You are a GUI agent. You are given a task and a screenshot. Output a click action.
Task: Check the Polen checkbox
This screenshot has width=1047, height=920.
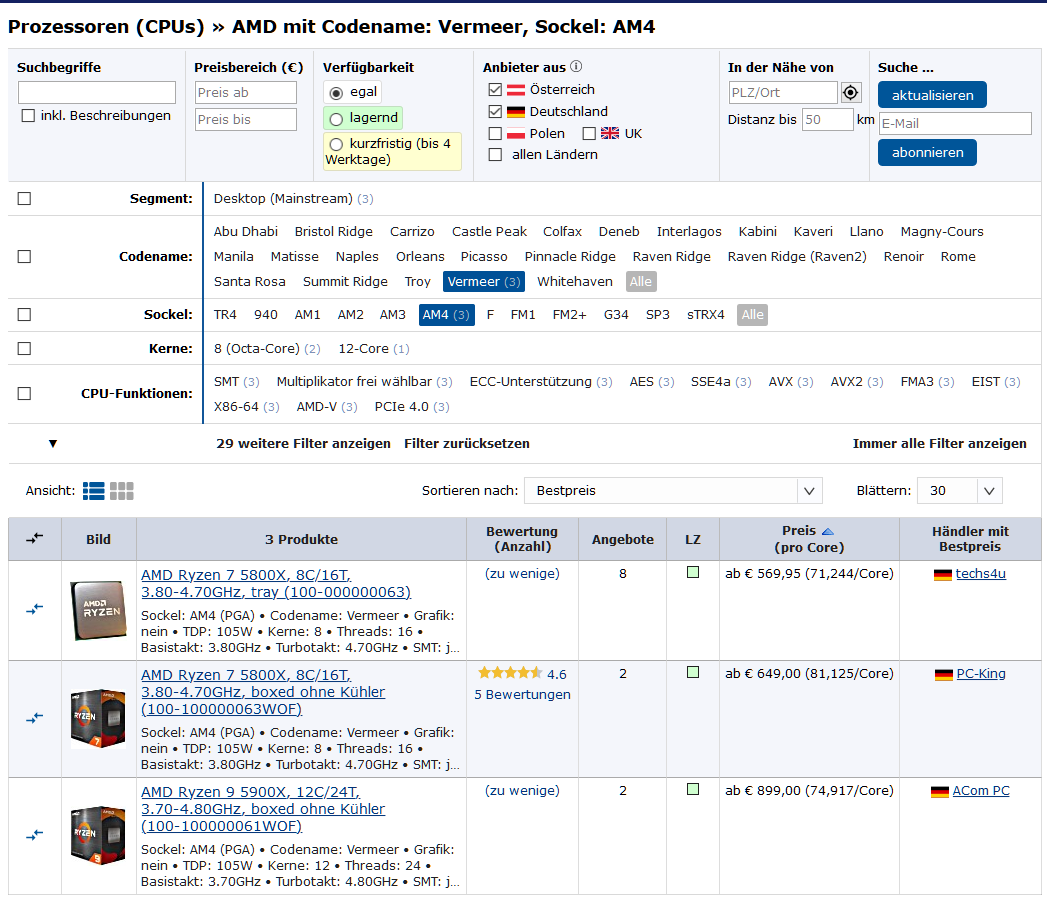click(x=495, y=134)
